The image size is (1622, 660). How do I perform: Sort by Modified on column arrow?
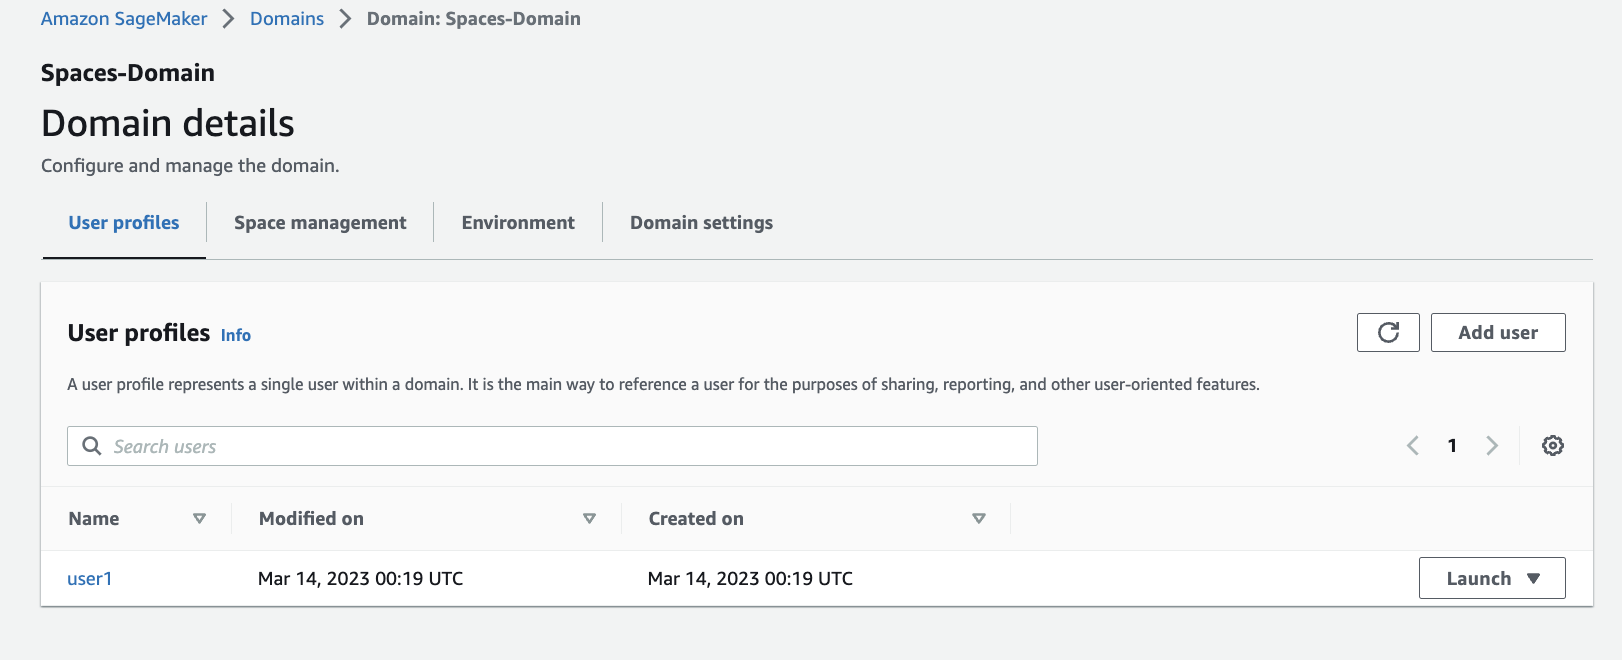click(590, 519)
